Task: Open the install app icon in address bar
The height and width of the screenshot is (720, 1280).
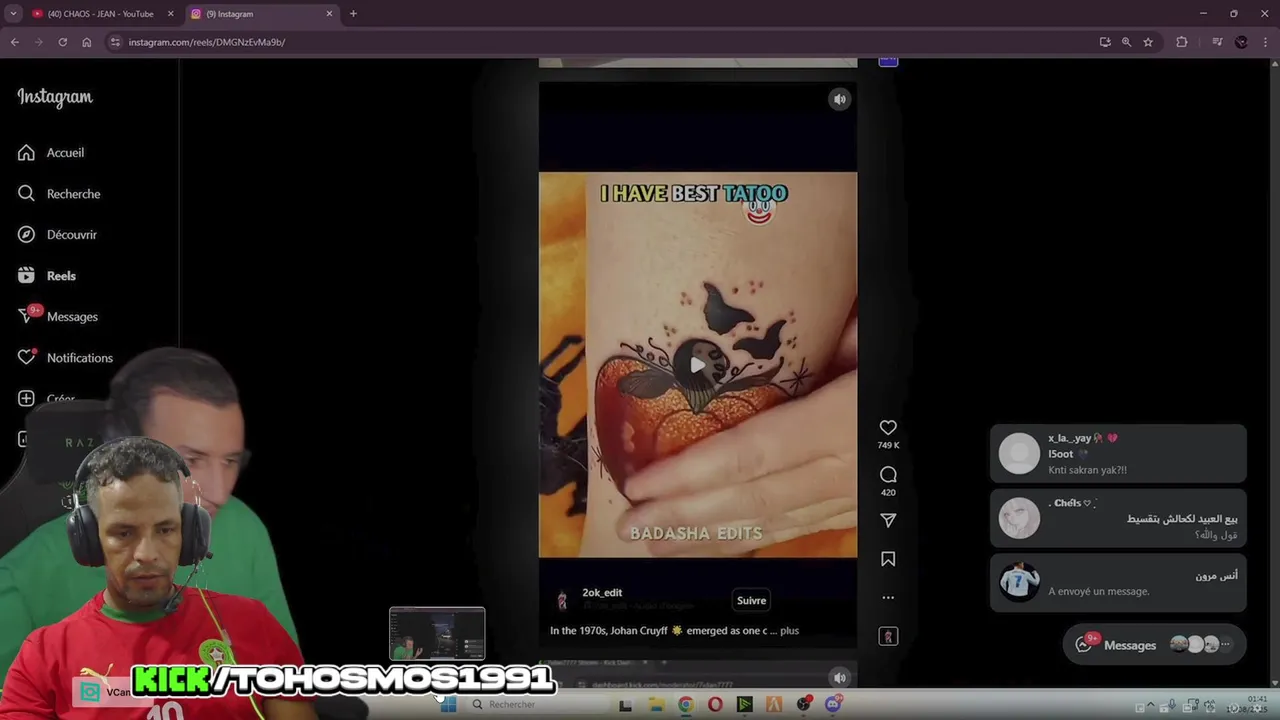Action: [x=1104, y=42]
